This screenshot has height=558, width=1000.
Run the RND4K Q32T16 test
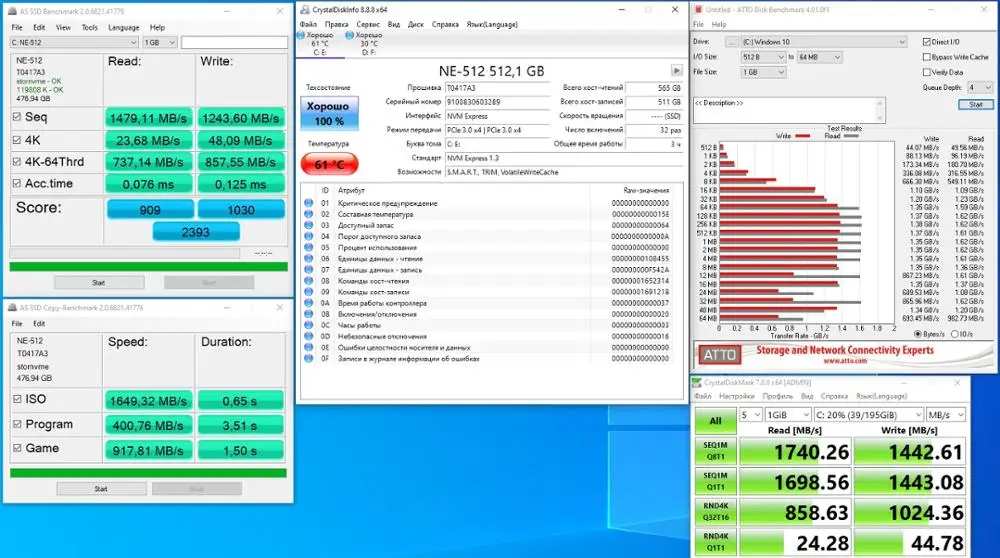click(x=716, y=512)
